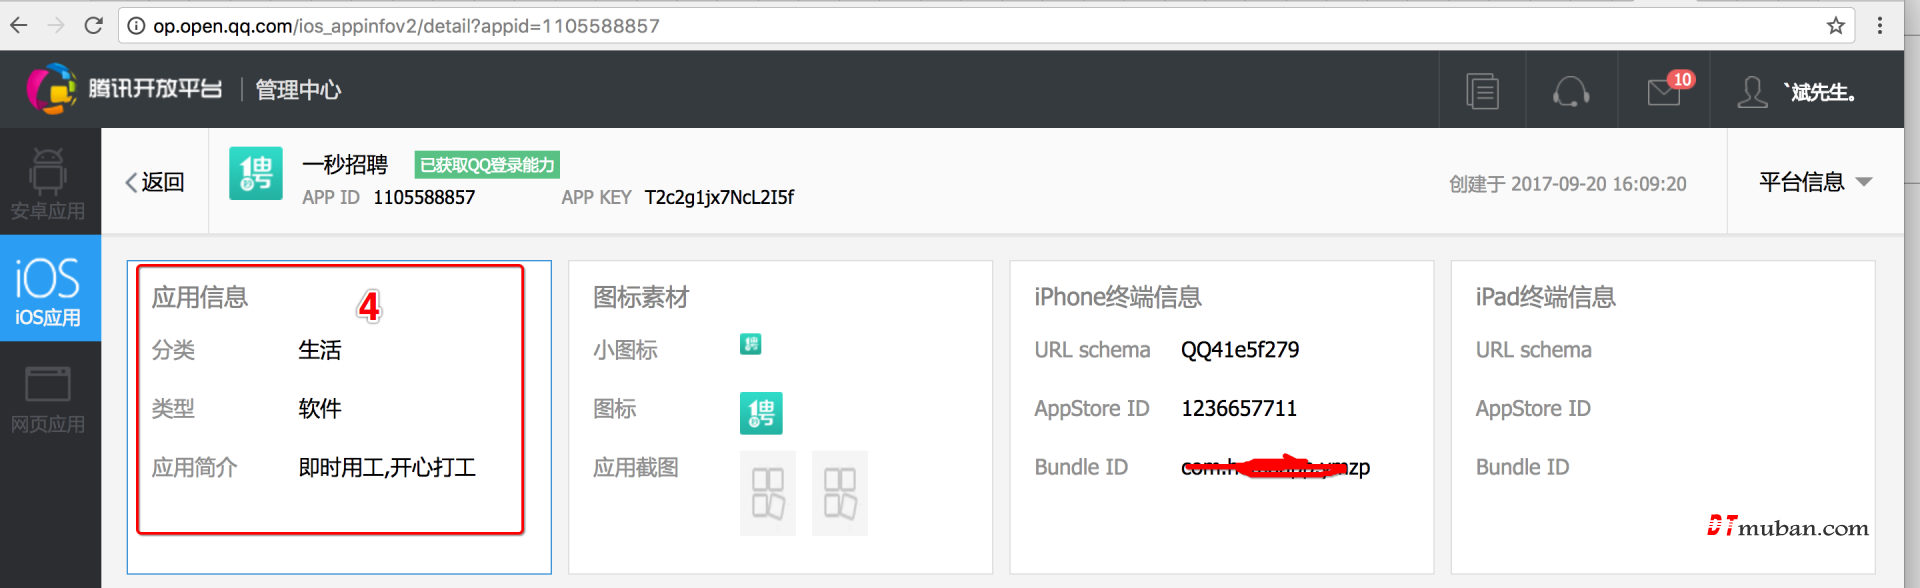
Task: Click the browser back arrow
Action: pos(19,26)
